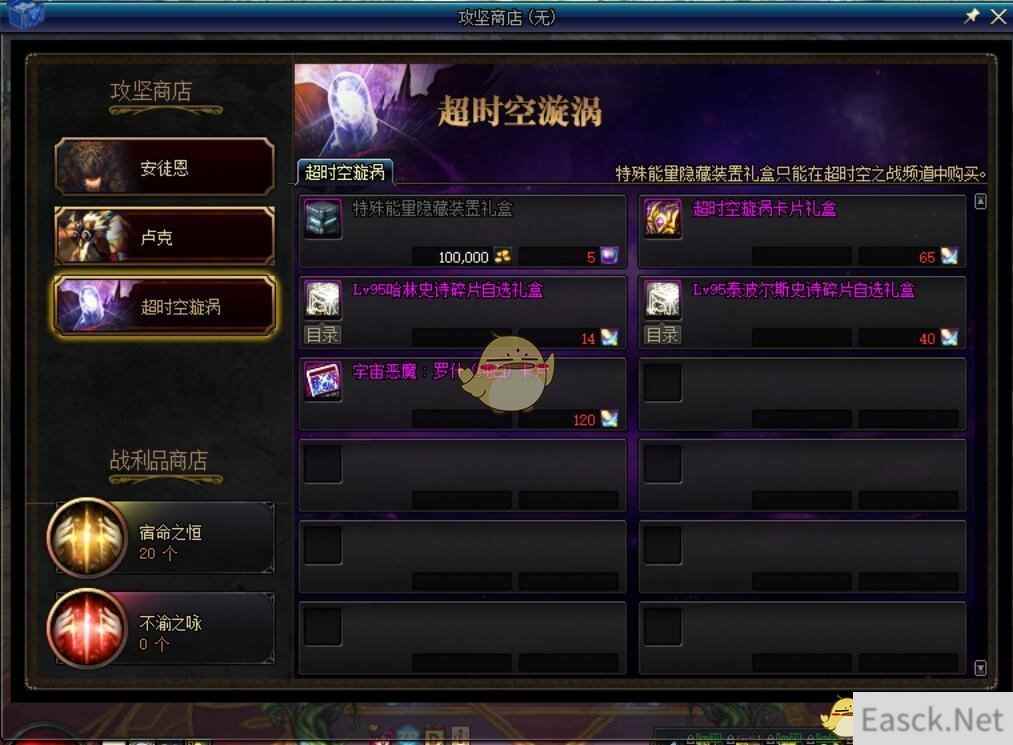This screenshot has width=1013, height=745.
Task: Select the Lv95哈林史诗碎片自选礼盒 icon
Action: [322, 300]
